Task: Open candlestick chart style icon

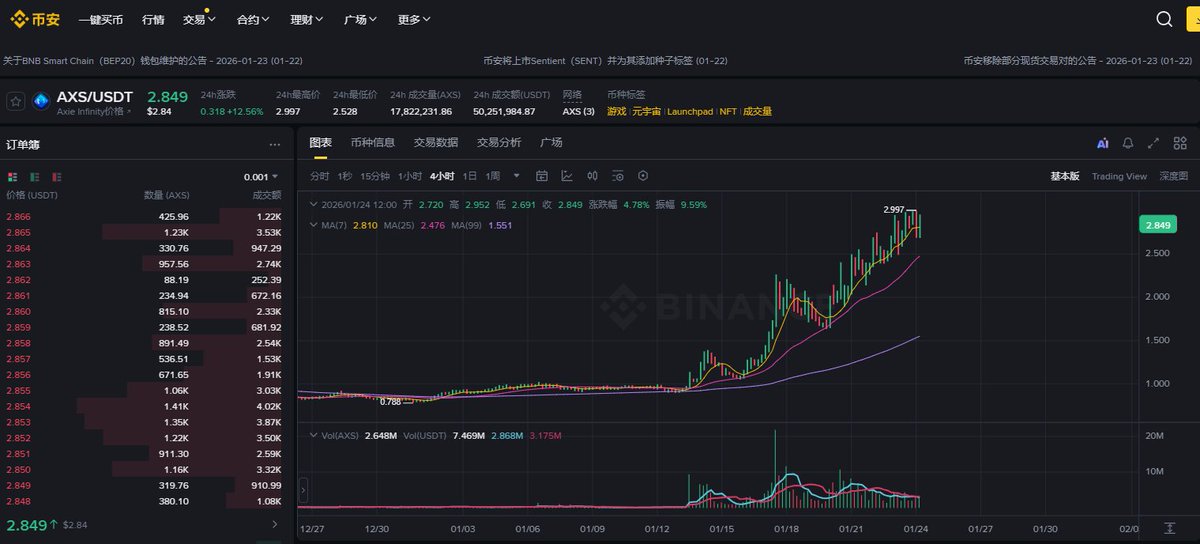Action: [592, 176]
